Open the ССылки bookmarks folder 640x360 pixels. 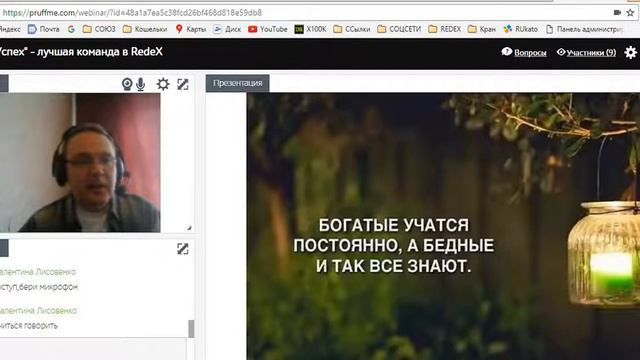pos(352,29)
